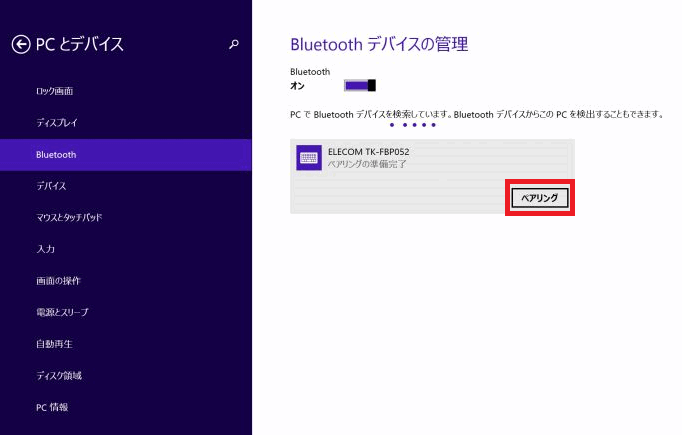Select the ELECOM TK-FBP052 device name

[368, 152]
